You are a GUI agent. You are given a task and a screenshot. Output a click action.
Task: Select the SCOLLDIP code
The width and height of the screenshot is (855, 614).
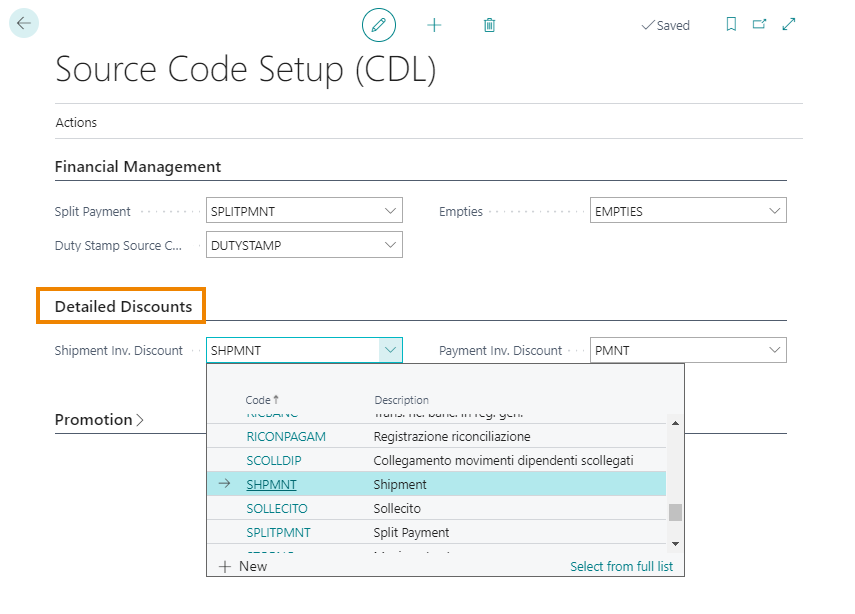pyautogui.click(x=274, y=460)
